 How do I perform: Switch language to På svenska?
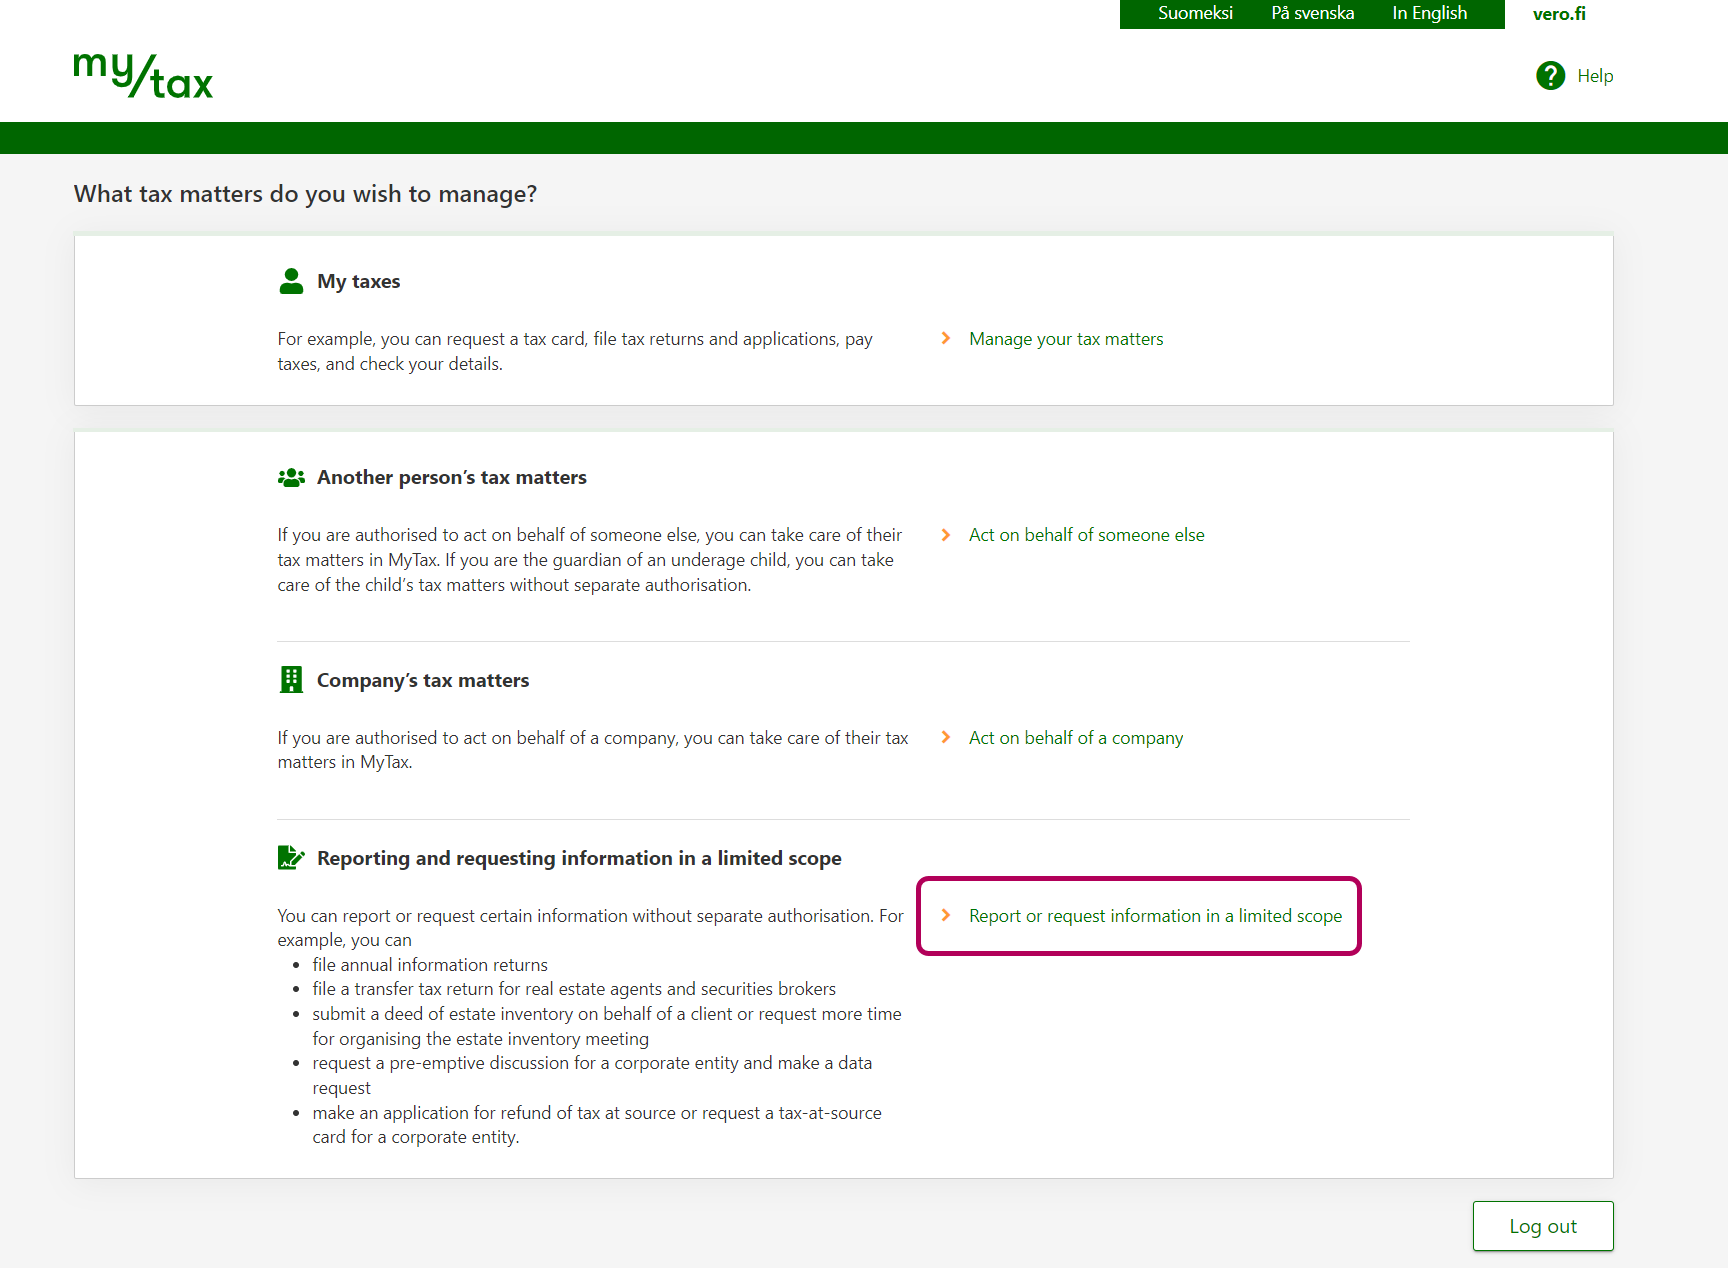(x=1312, y=14)
